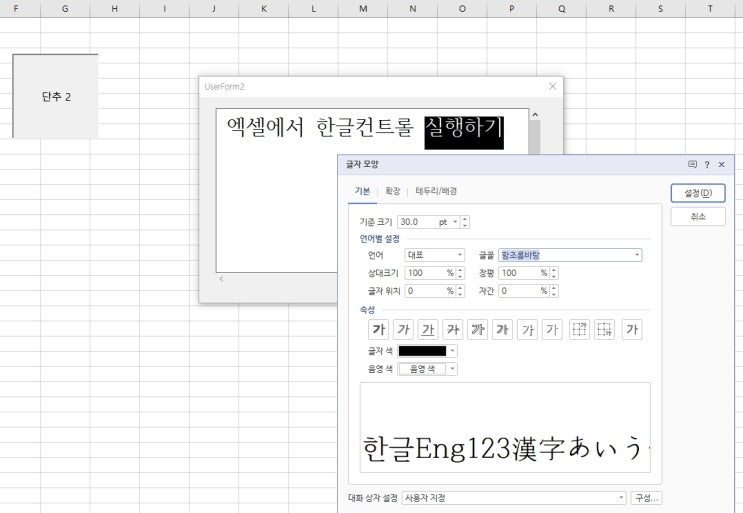Adjust the 기준 크기 spinner arrows

pos(465,222)
